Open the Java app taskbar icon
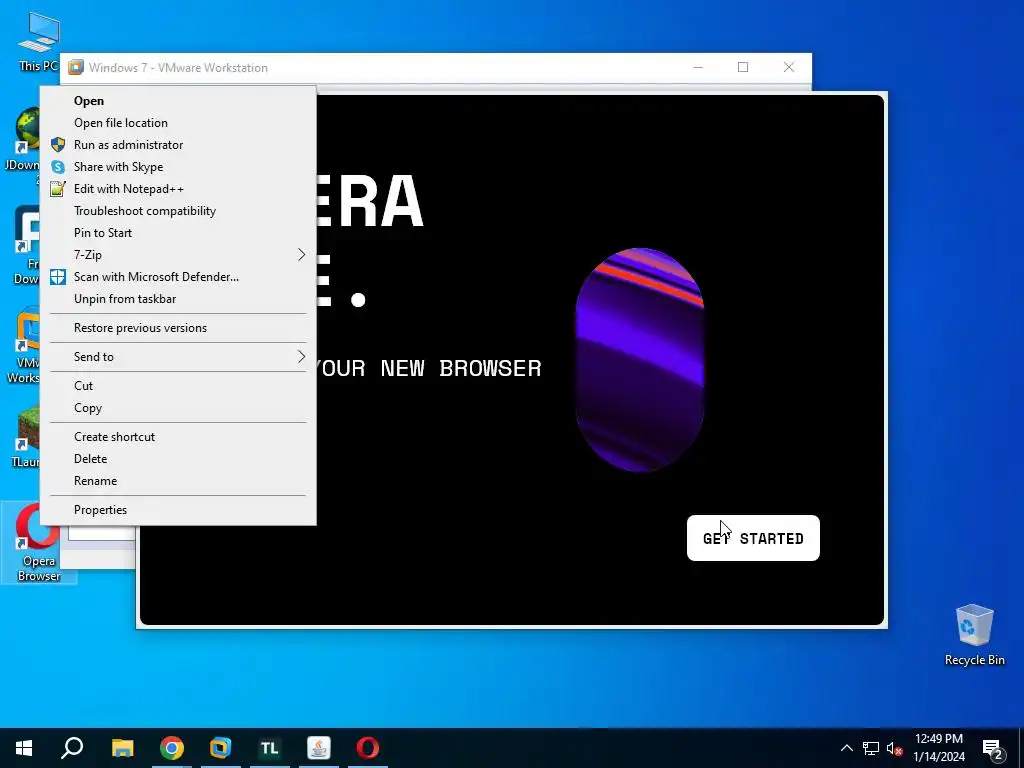Viewport: 1024px width, 768px height. (x=319, y=748)
